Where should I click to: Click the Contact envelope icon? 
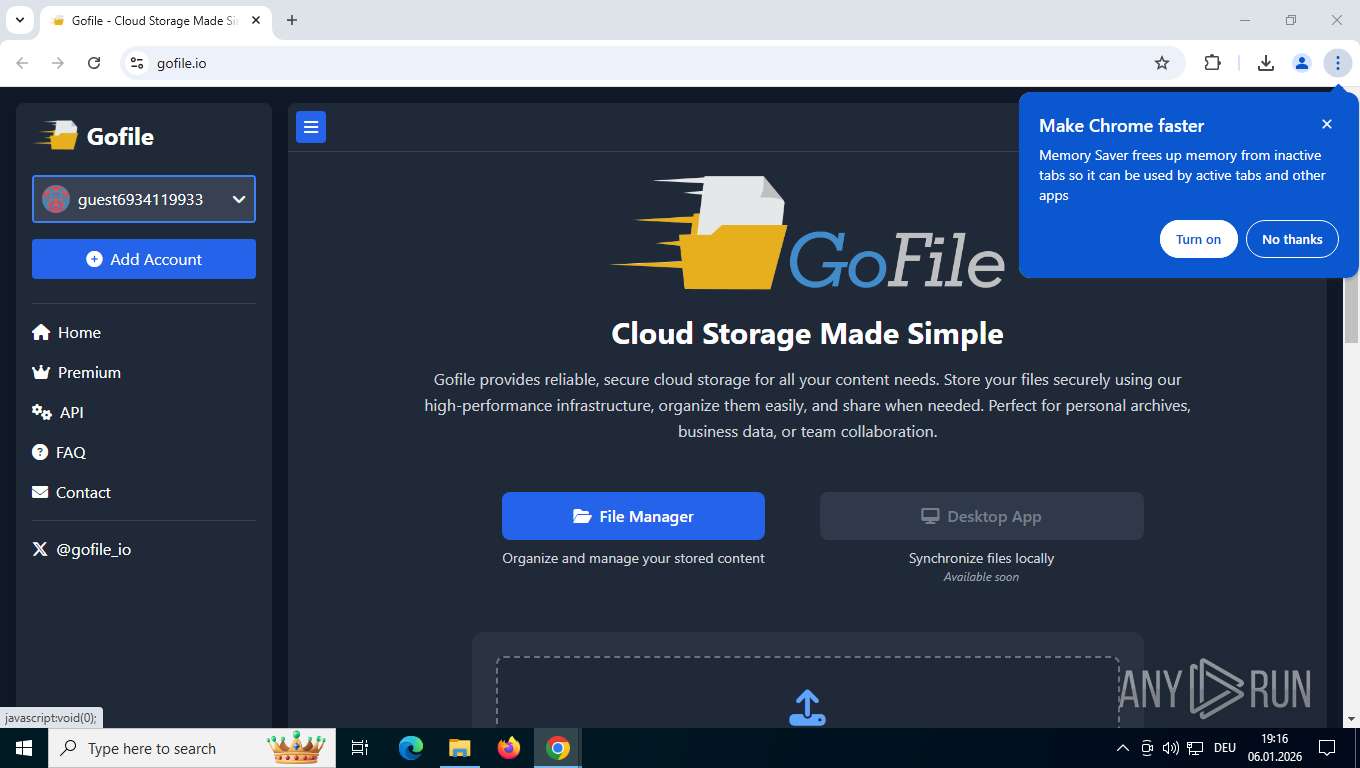40,492
